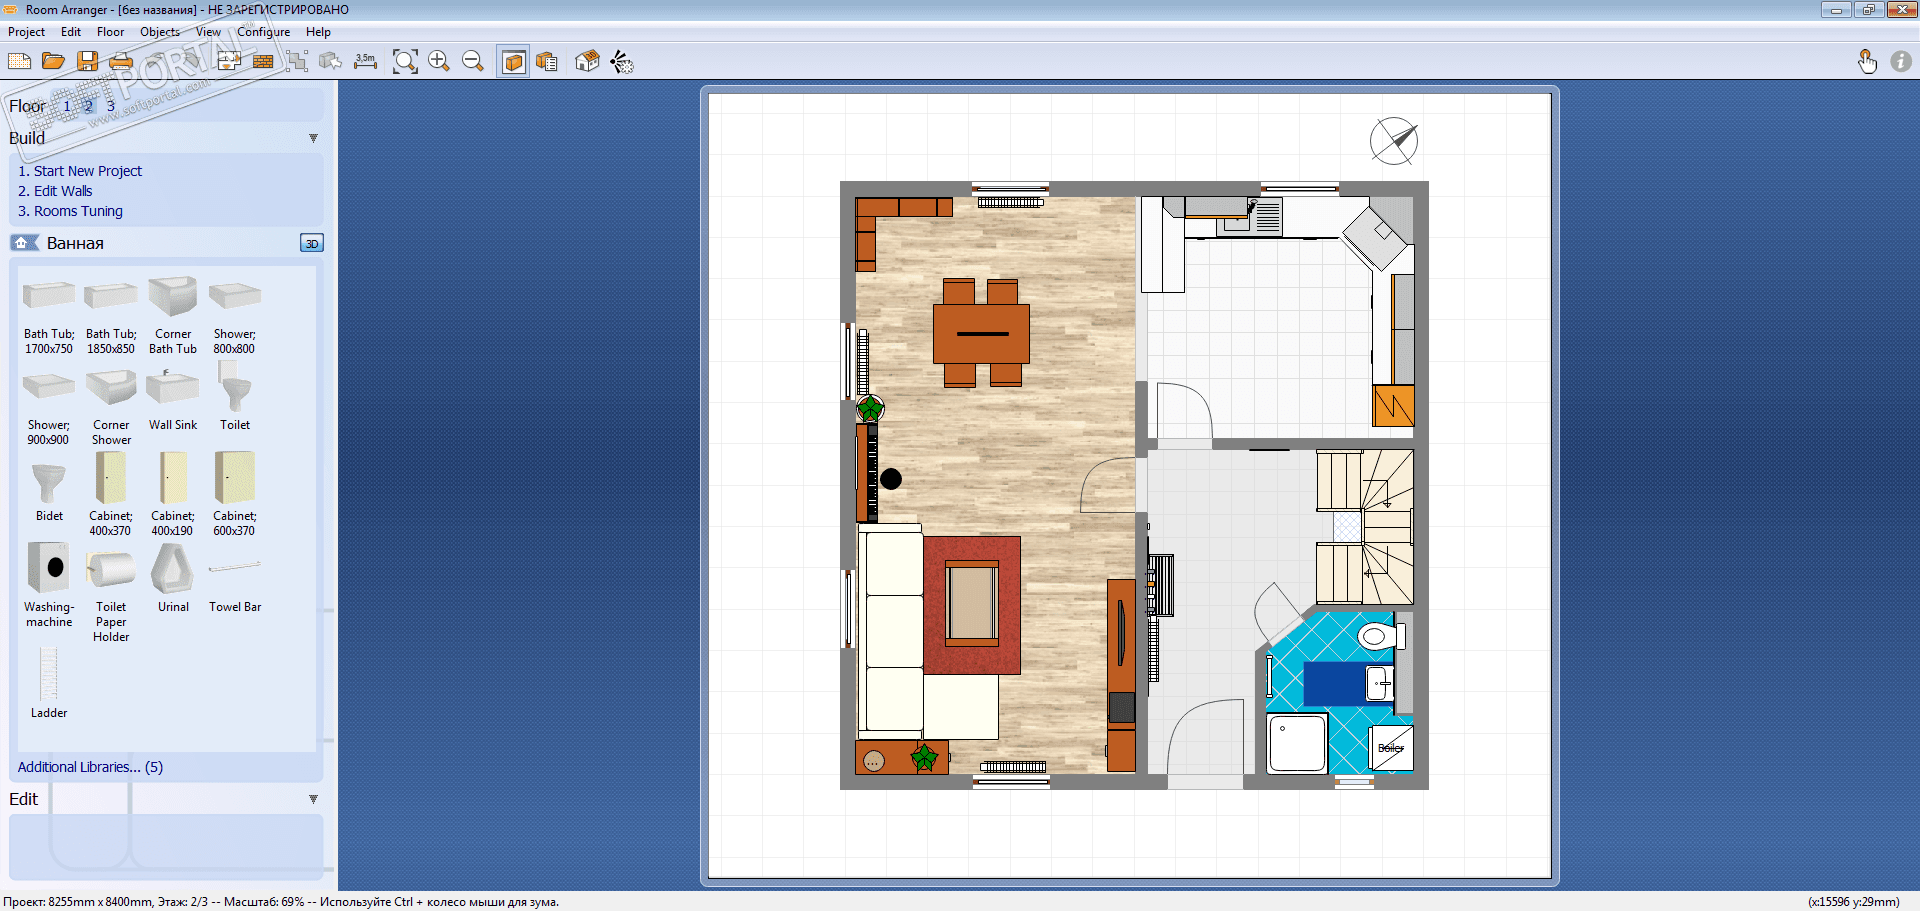
Task: Open the Configure menu
Action: [x=263, y=32]
